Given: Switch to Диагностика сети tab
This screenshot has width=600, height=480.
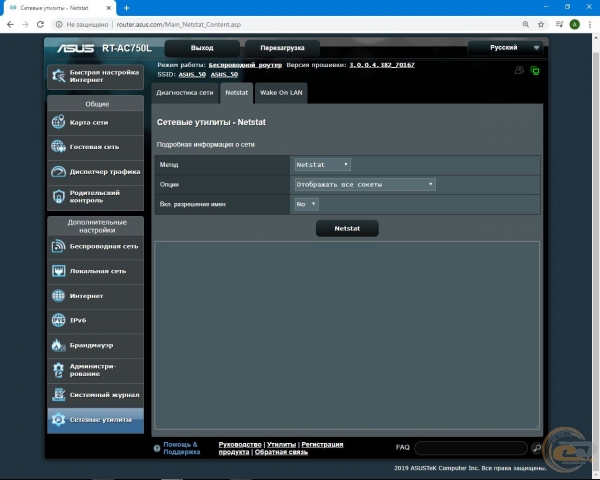Looking at the screenshot, I should tap(185, 92).
